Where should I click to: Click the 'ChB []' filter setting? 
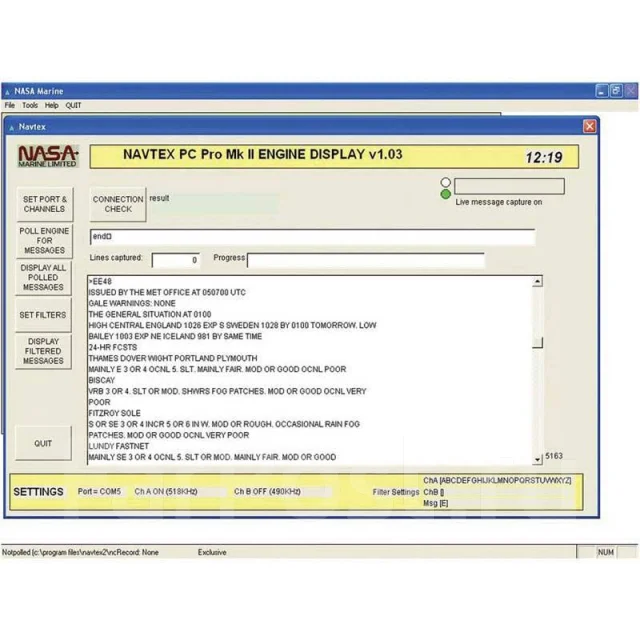pos(433,492)
